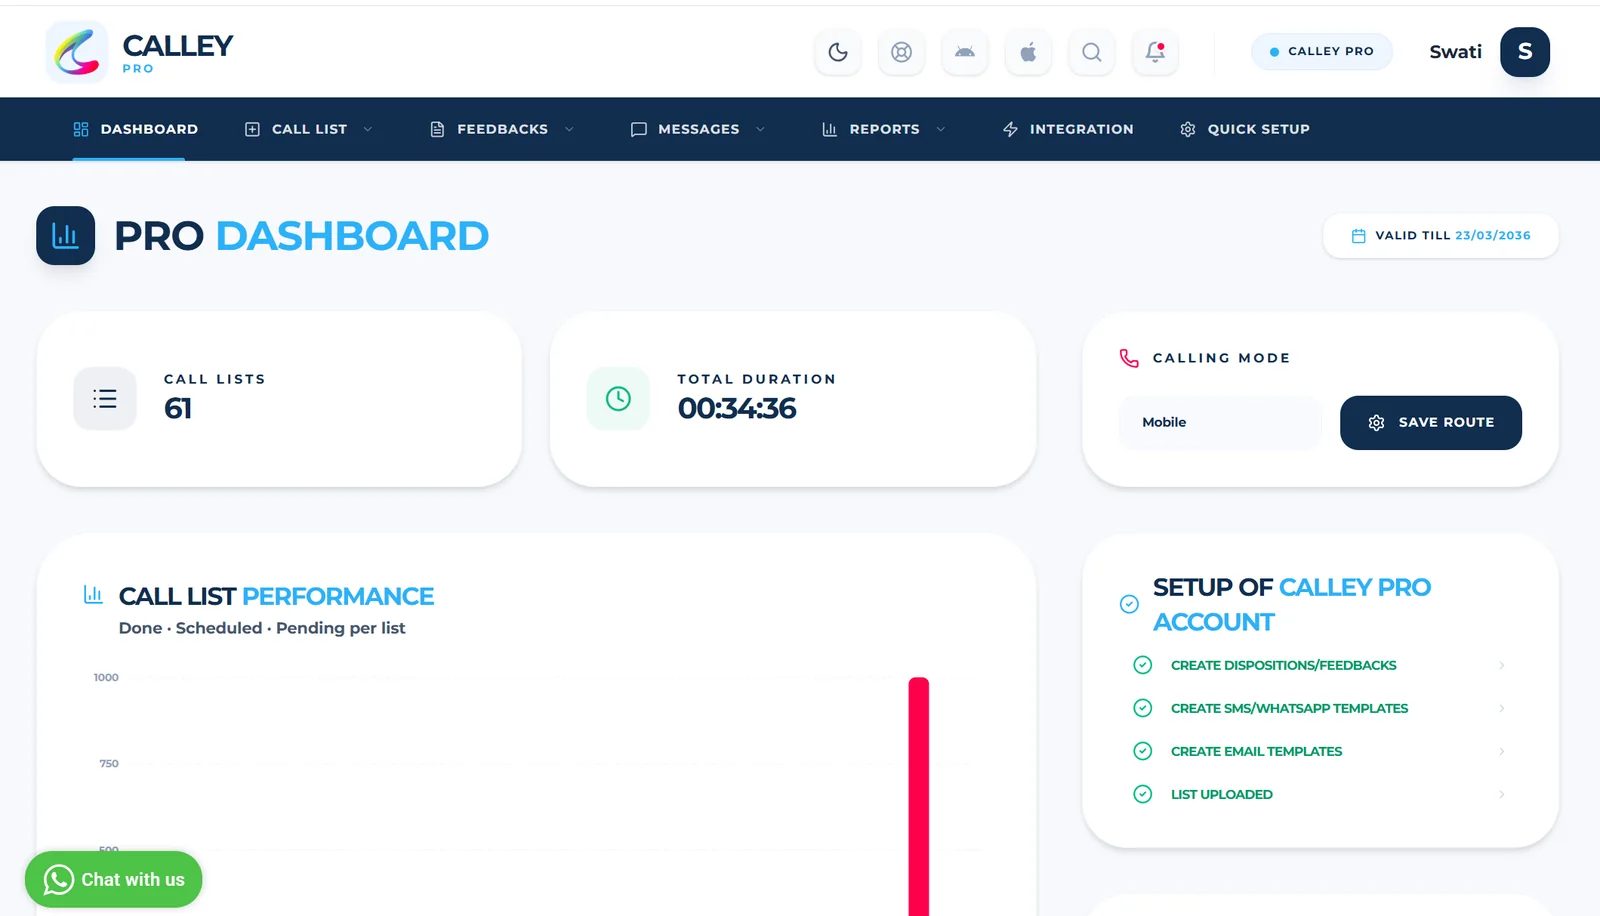Screen dimensions: 1600x916
Task: Click the check icon beside Create Email Templates
Action: 1142,751
